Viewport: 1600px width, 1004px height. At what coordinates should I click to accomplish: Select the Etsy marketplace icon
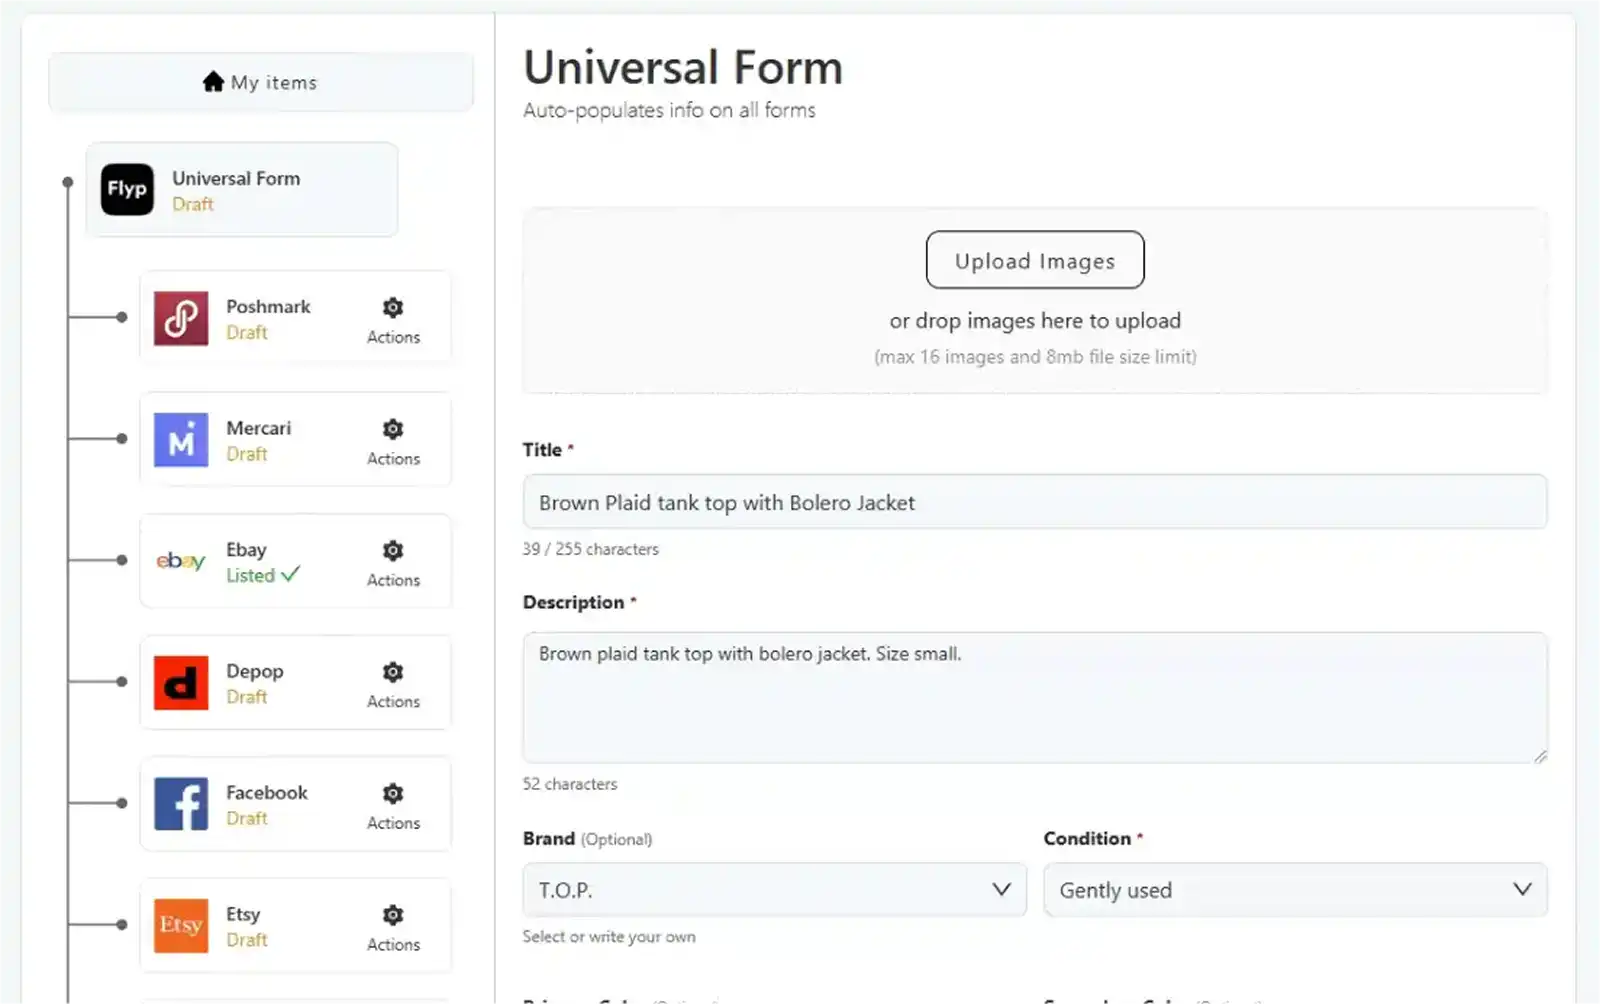point(180,926)
